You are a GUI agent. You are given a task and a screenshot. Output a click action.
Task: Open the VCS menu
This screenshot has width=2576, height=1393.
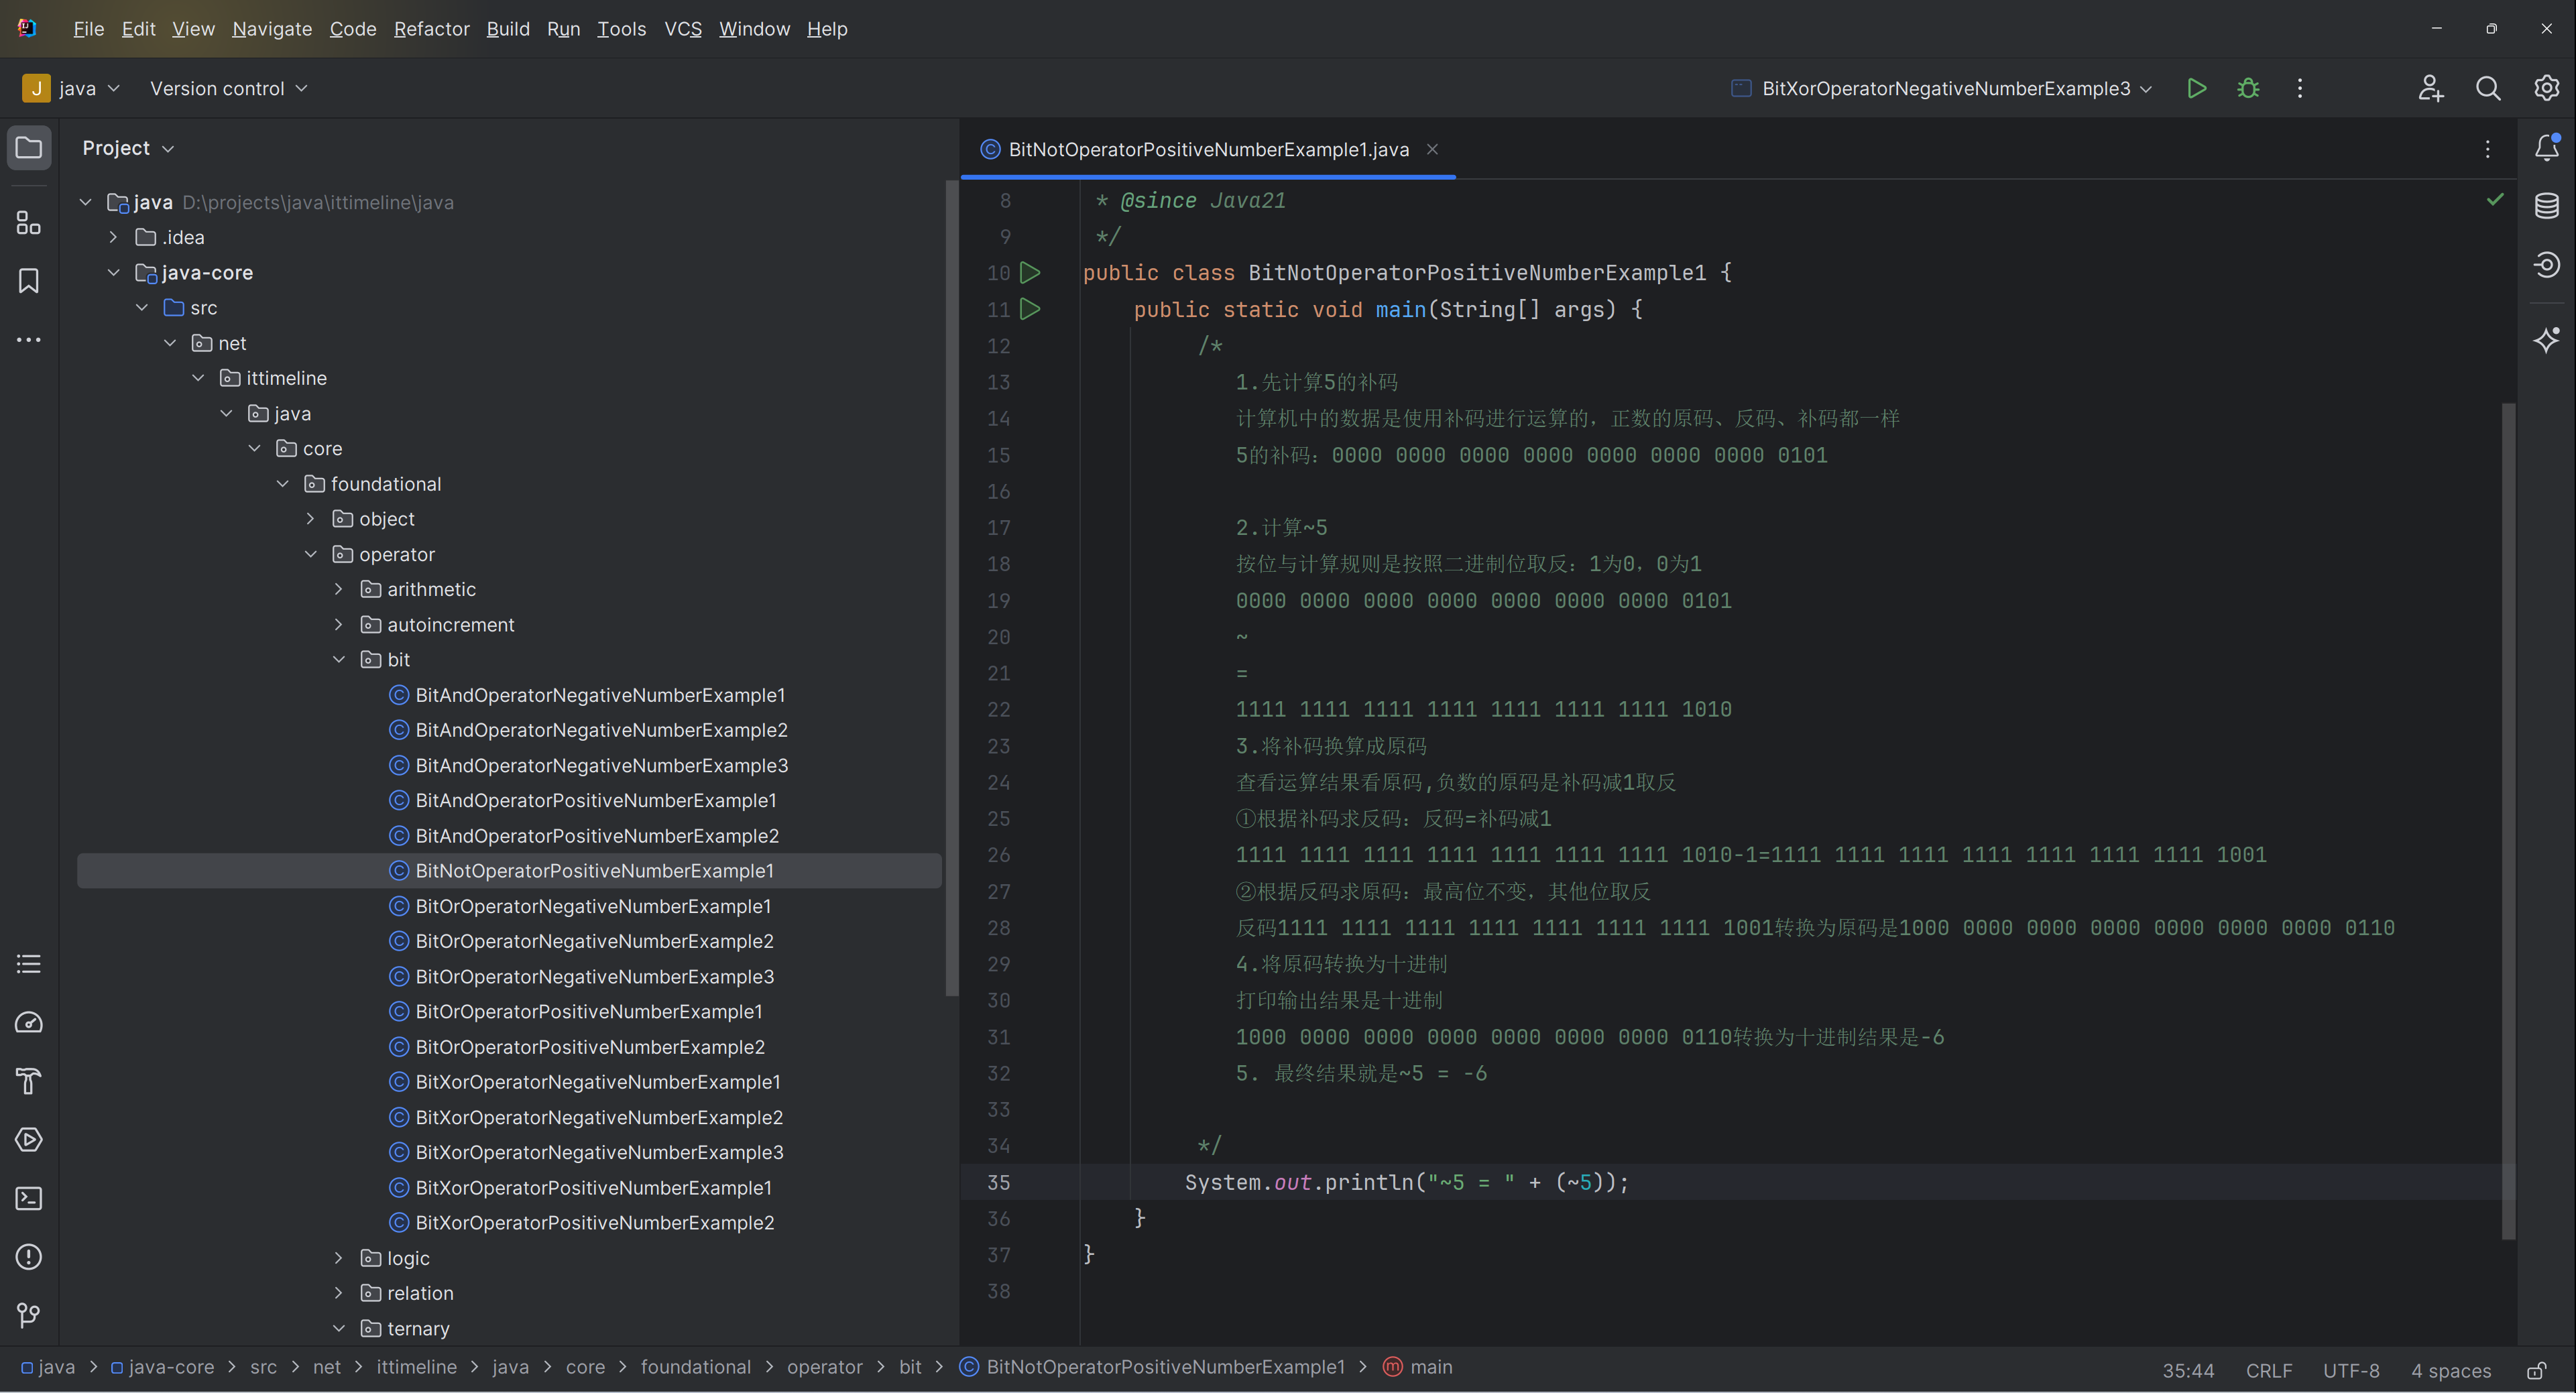pyautogui.click(x=683, y=29)
